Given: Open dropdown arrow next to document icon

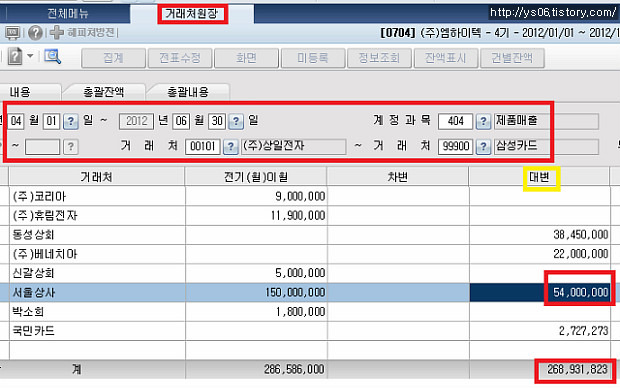Looking at the screenshot, I should [30, 56].
